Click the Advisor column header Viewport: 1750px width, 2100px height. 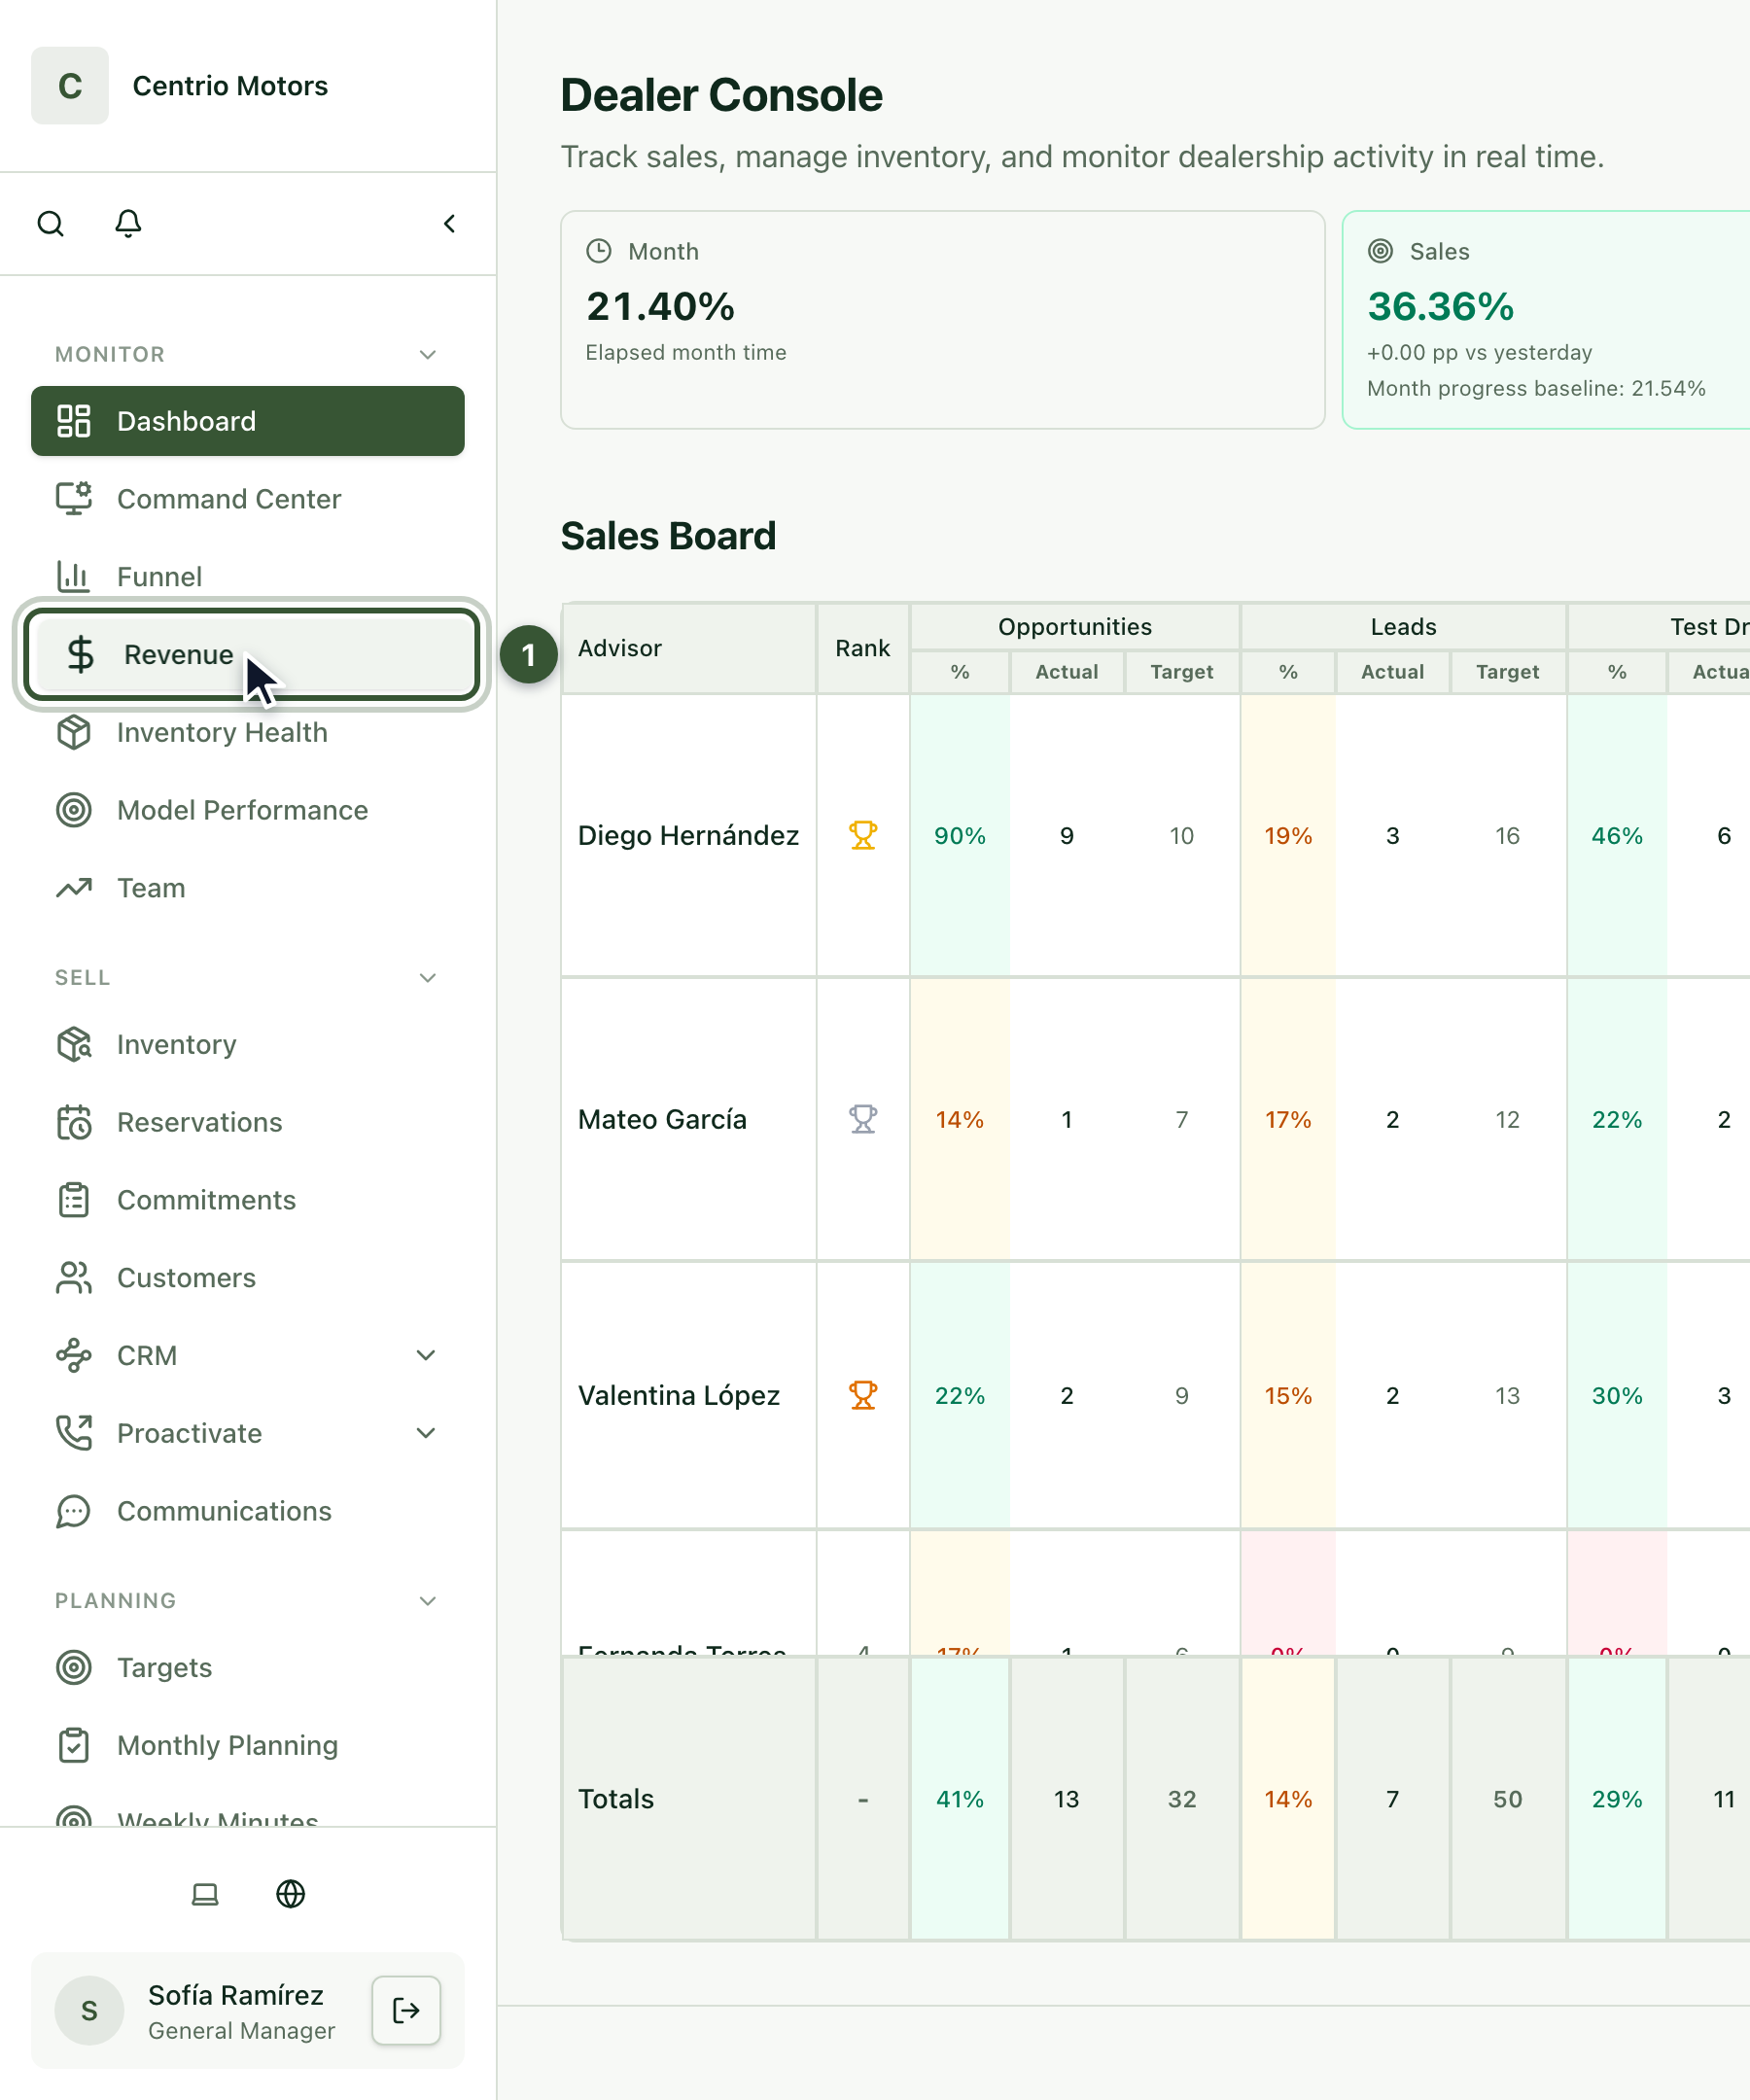pyautogui.click(x=689, y=648)
